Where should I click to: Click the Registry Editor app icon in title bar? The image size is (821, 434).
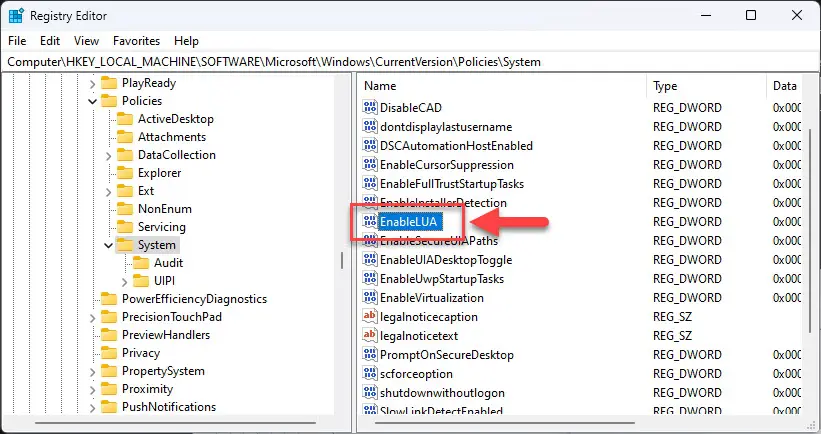click(16, 16)
